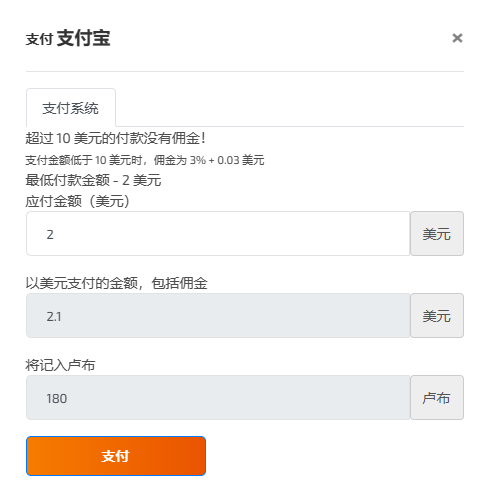Click the 卢布 addon beside the 180 field
This screenshot has width=481, height=499.
tap(437, 398)
